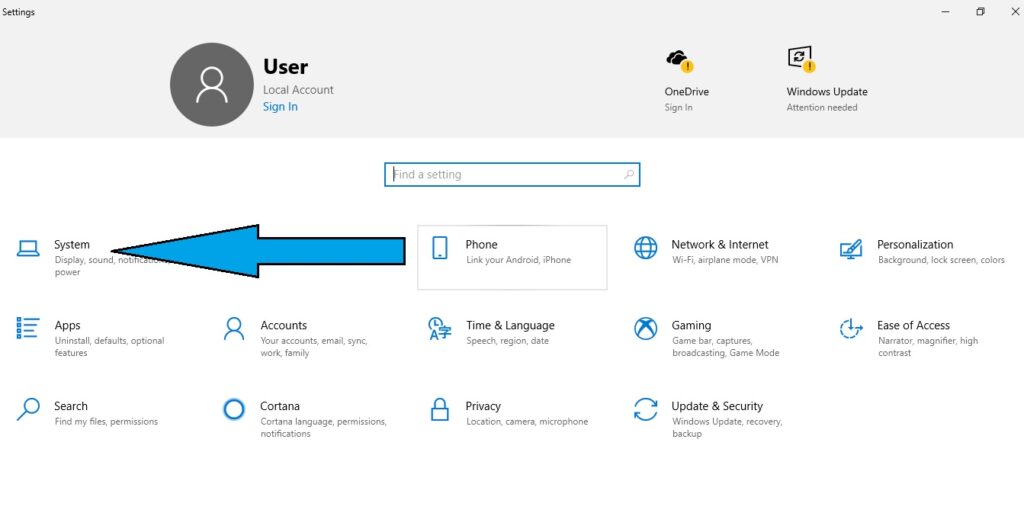Select the Accounts category title

point(283,325)
